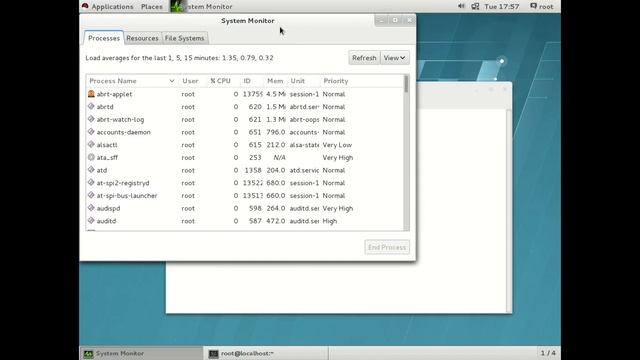
Task: Click the red hat Applications icon
Action: [x=85, y=6]
